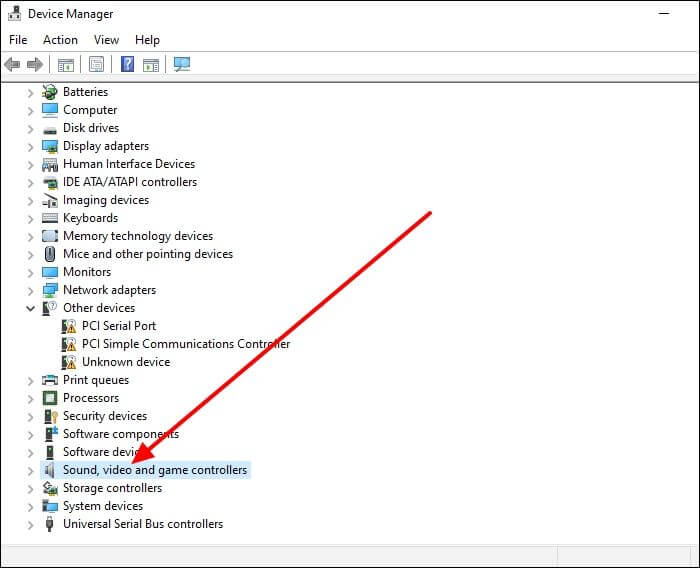This screenshot has width=700, height=568.
Task: Expand the Processors node
Action: (x=30, y=399)
